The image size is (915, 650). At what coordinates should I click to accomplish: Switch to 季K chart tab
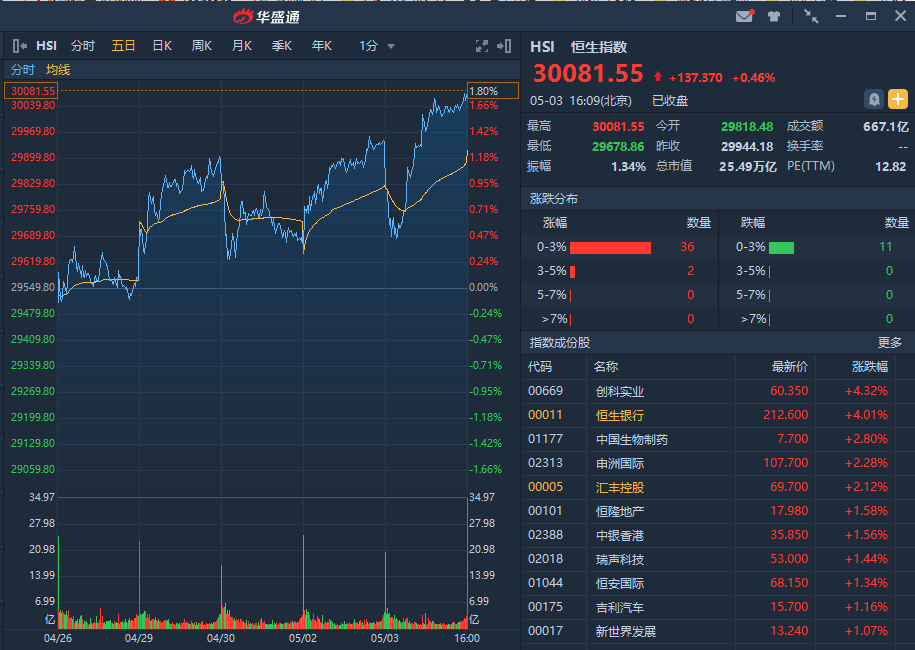281,46
